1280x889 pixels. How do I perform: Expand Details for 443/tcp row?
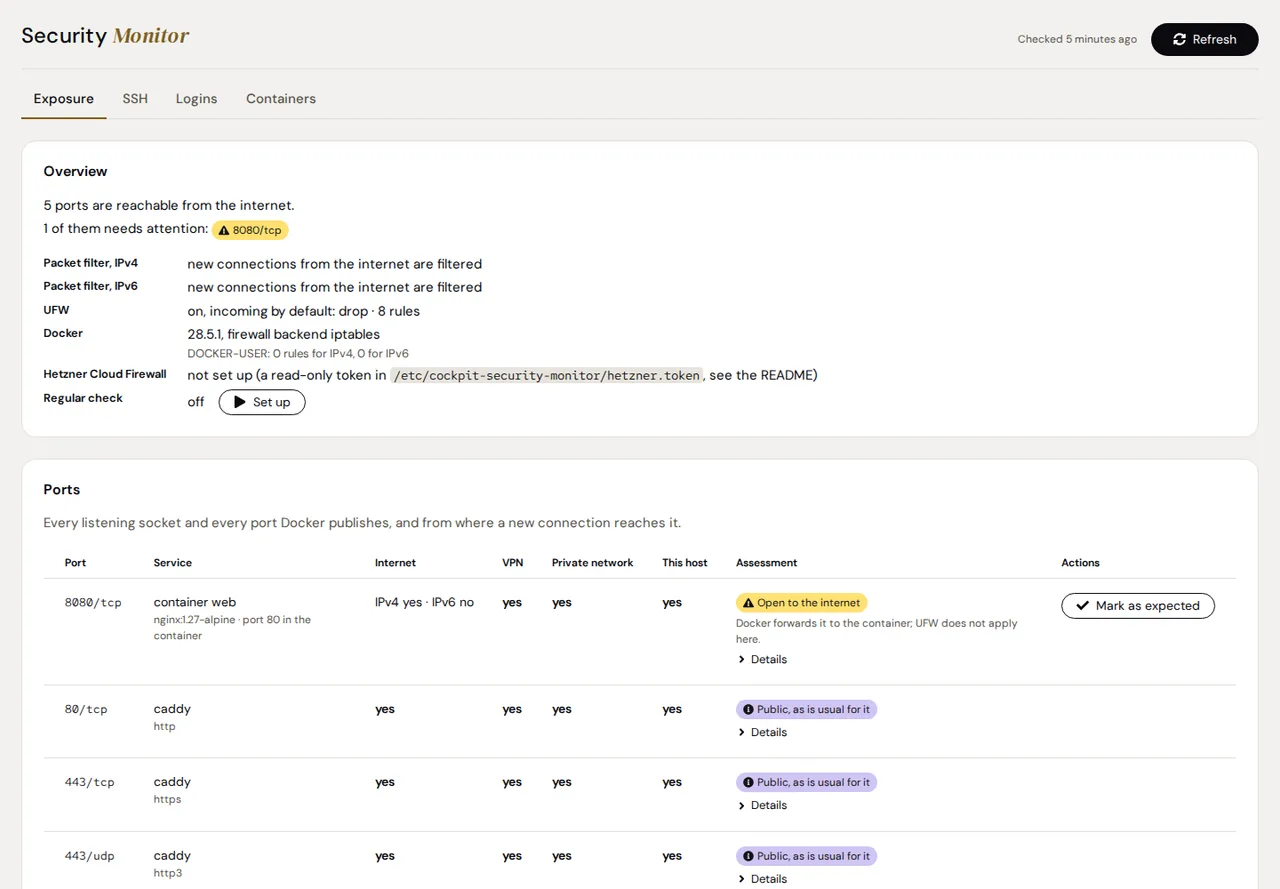click(x=762, y=805)
